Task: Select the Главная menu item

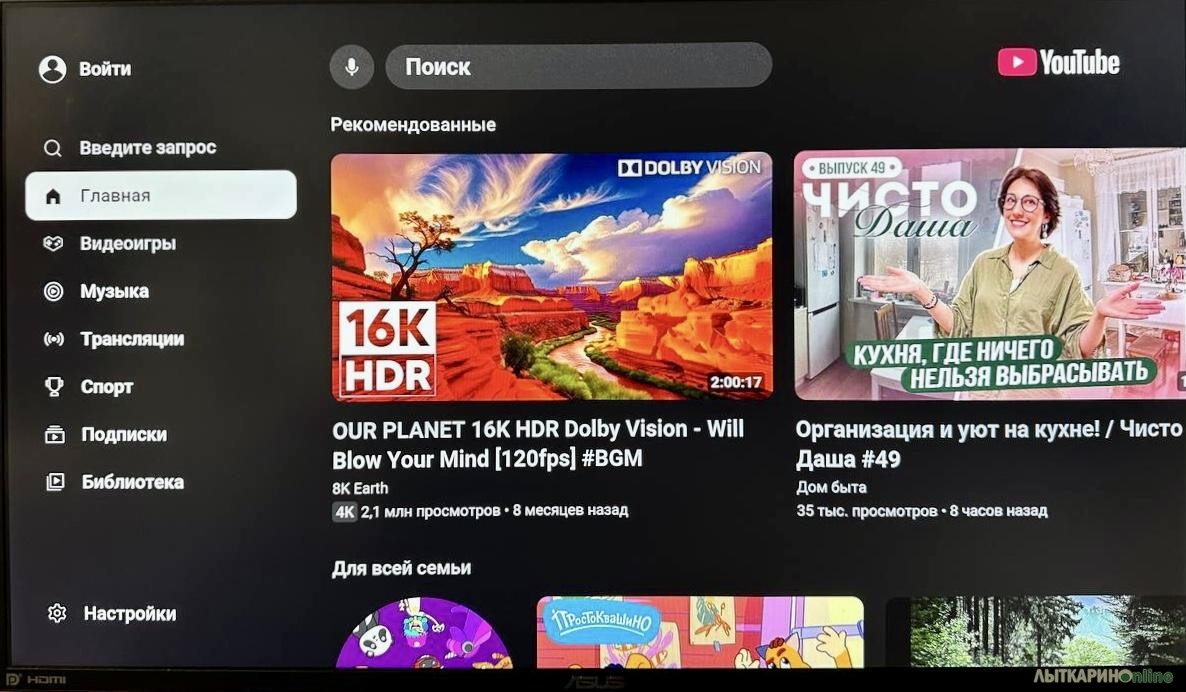Action: click(x=161, y=195)
